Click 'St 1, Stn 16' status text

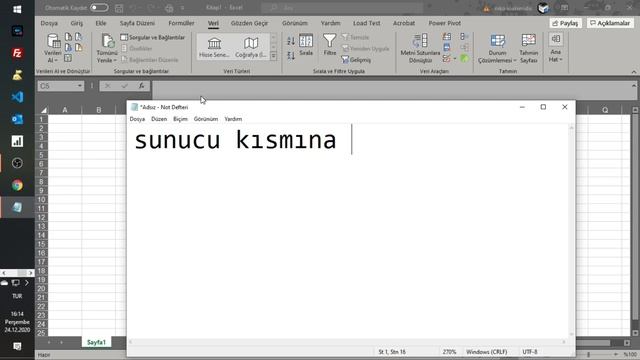click(392, 351)
